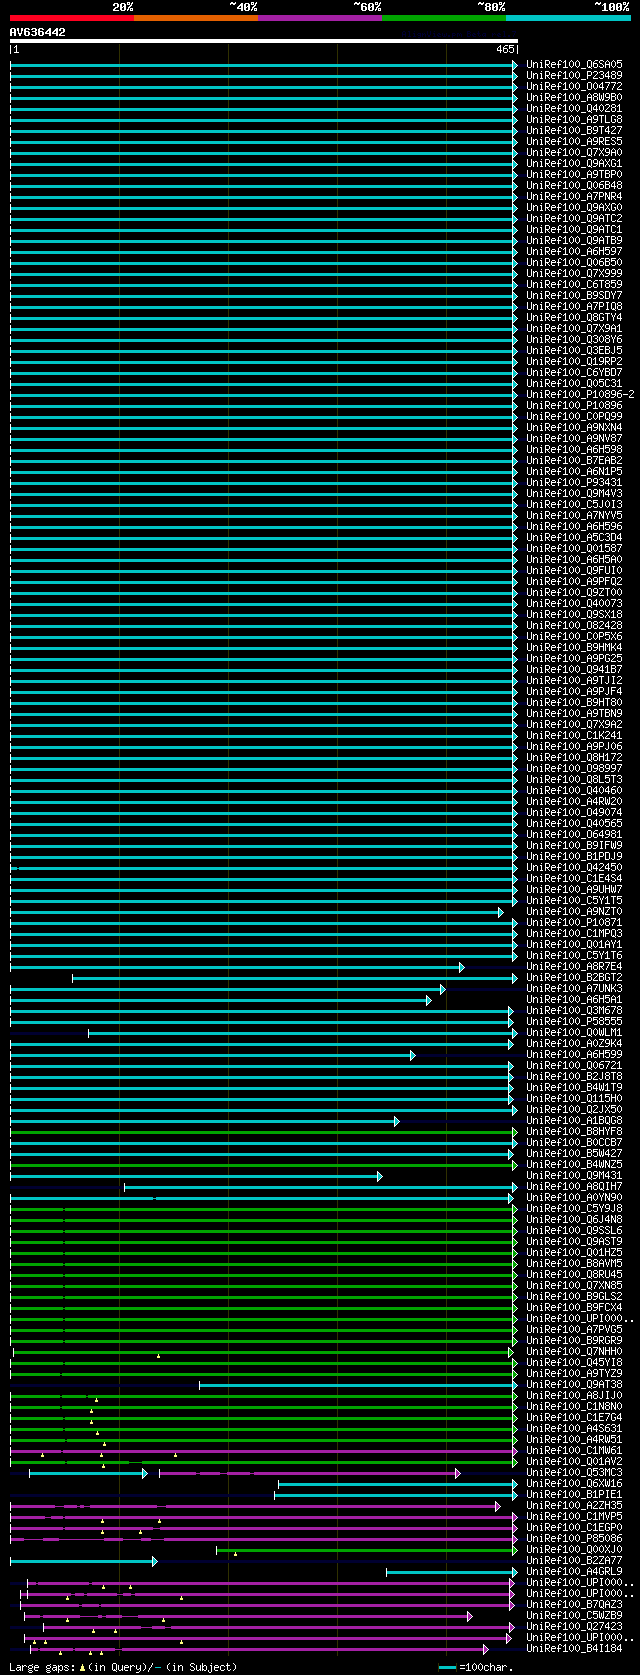Viewport: 640px width, 1675px height.
Task: Select the UniRef100_A7UNK3 label
Action: (x=574, y=988)
